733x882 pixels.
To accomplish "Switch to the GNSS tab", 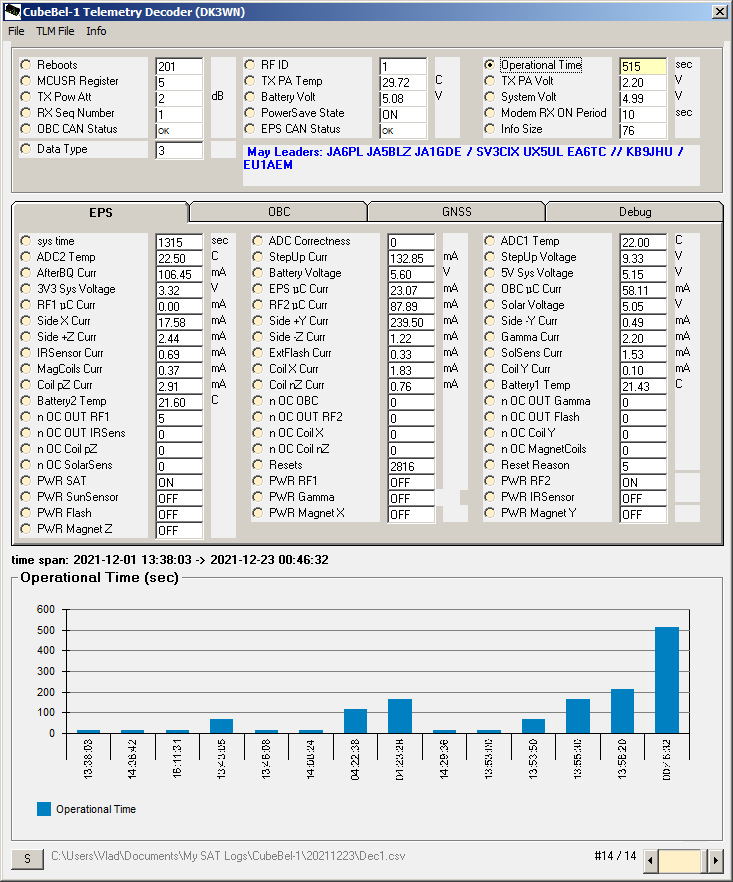I will (x=456, y=212).
